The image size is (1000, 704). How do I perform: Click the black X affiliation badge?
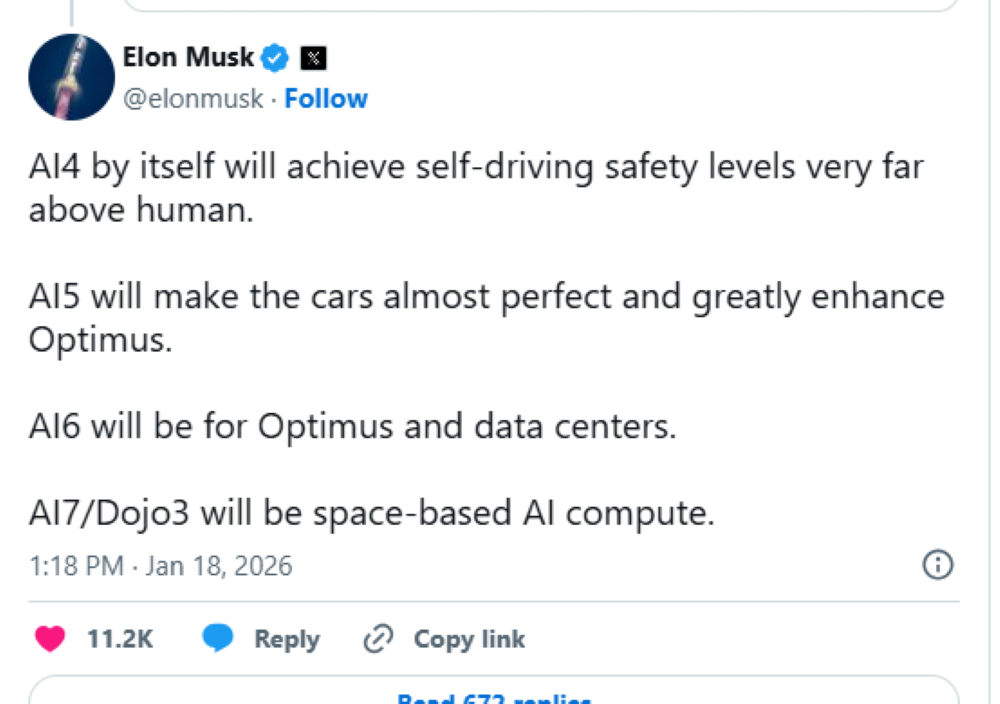point(313,58)
